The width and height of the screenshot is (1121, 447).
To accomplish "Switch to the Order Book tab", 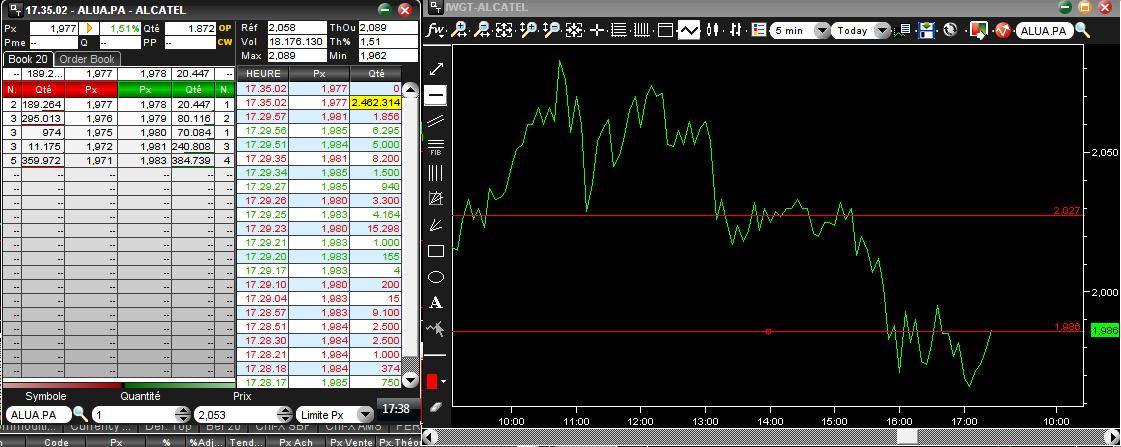I will (x=87, y=59).
